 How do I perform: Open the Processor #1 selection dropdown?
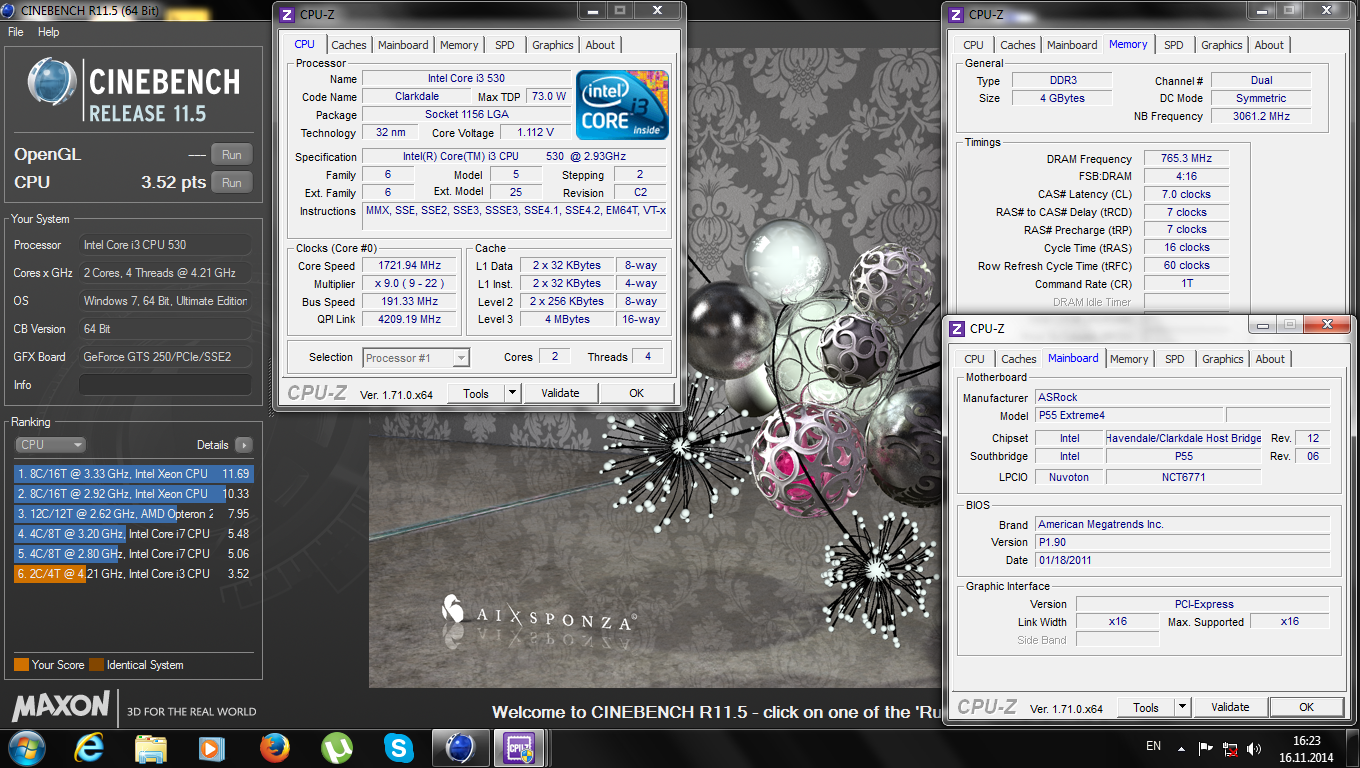coord(416,357)
